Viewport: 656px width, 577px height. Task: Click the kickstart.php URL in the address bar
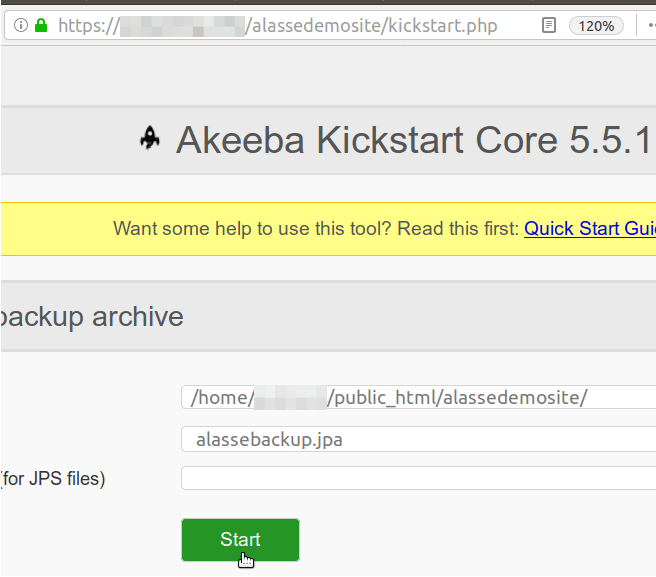coord(277,26)
